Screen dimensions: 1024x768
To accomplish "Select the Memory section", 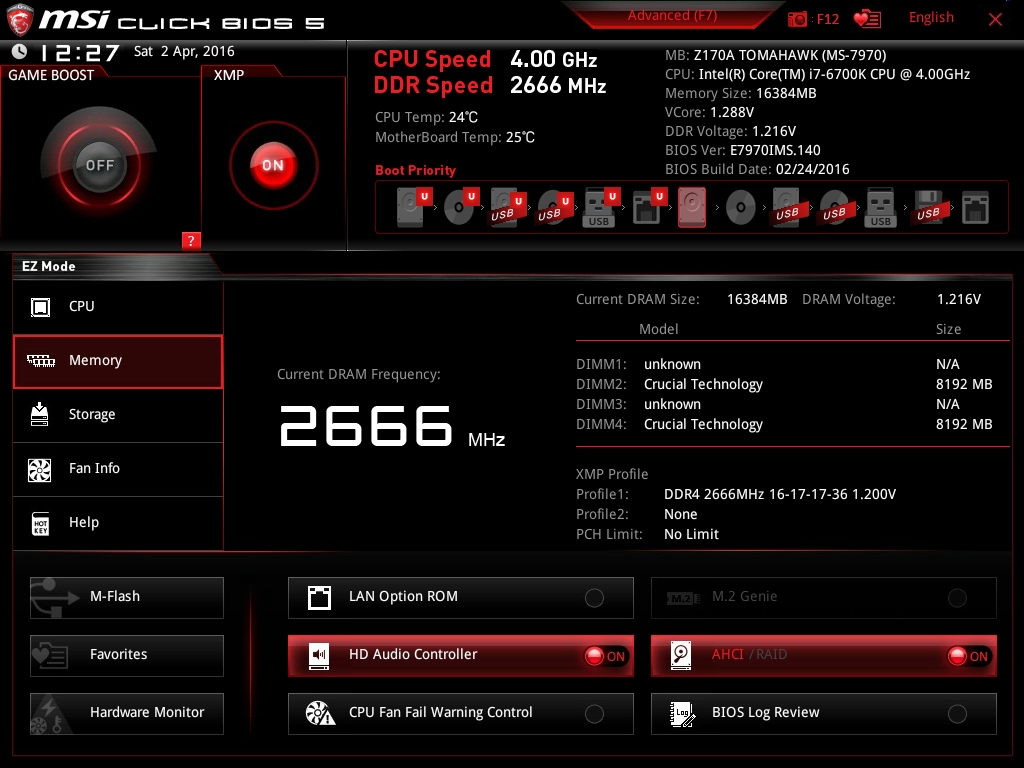I will [x=118, y=361].
